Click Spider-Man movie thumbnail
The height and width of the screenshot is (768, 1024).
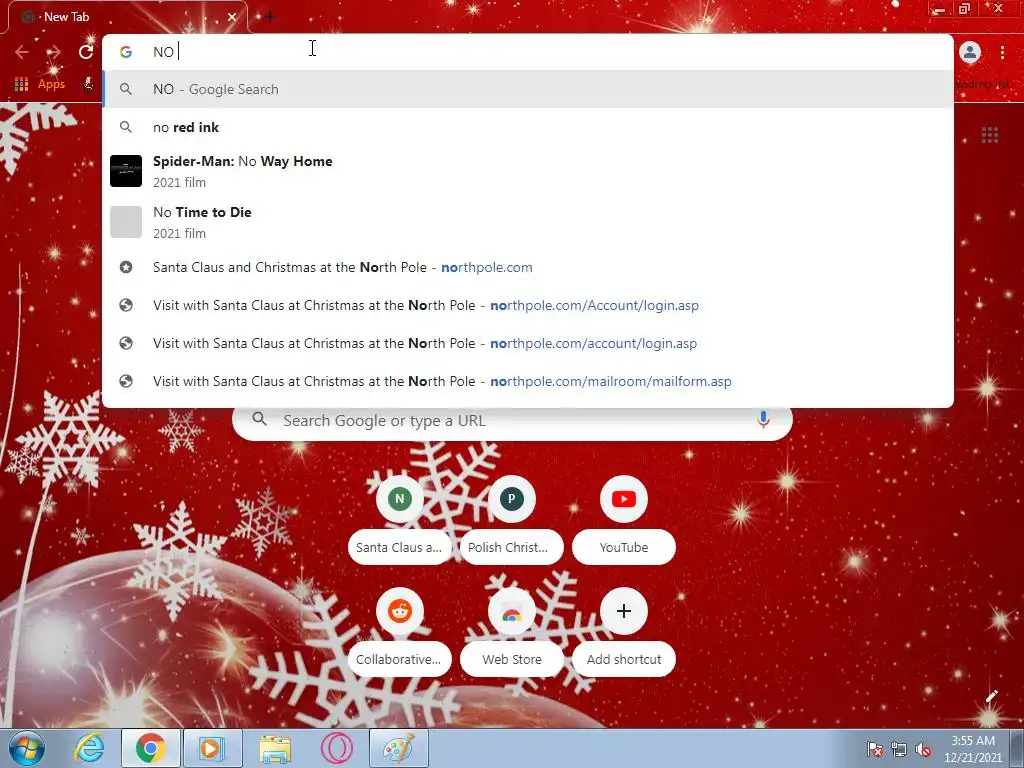click(125, 171)
